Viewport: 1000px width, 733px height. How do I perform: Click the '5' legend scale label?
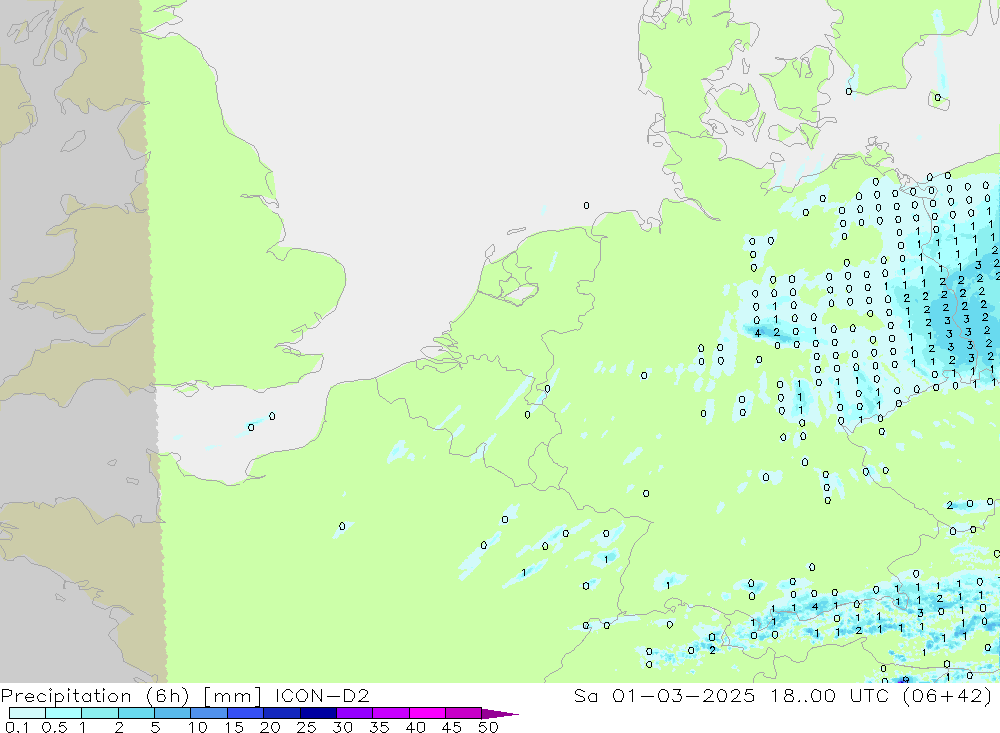(155, 727)
